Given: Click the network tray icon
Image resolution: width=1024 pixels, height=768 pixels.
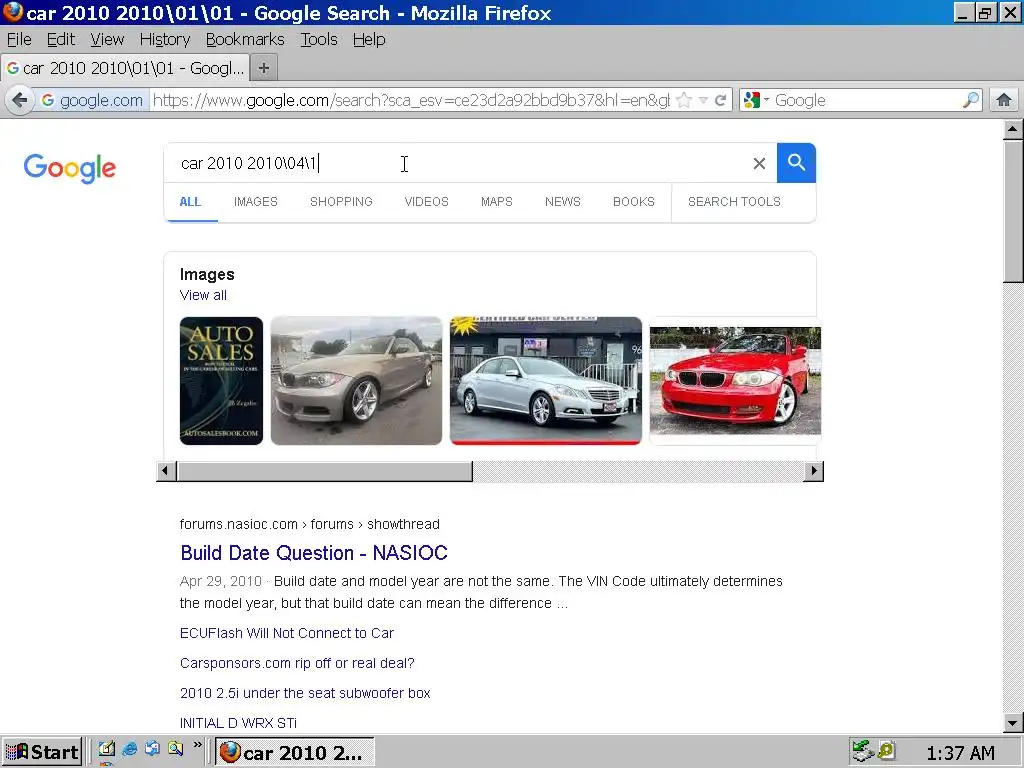Looking at the screenshot, I should (x=863, y=751).
